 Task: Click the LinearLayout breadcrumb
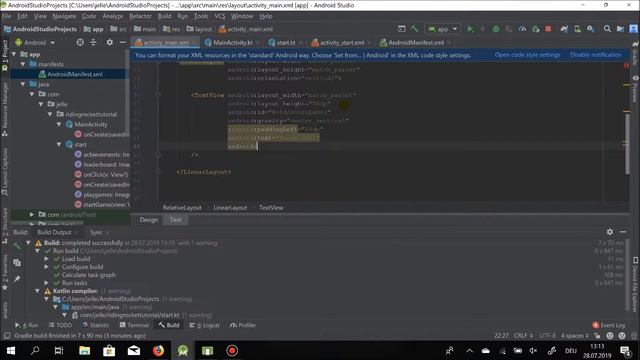point(230,208)
